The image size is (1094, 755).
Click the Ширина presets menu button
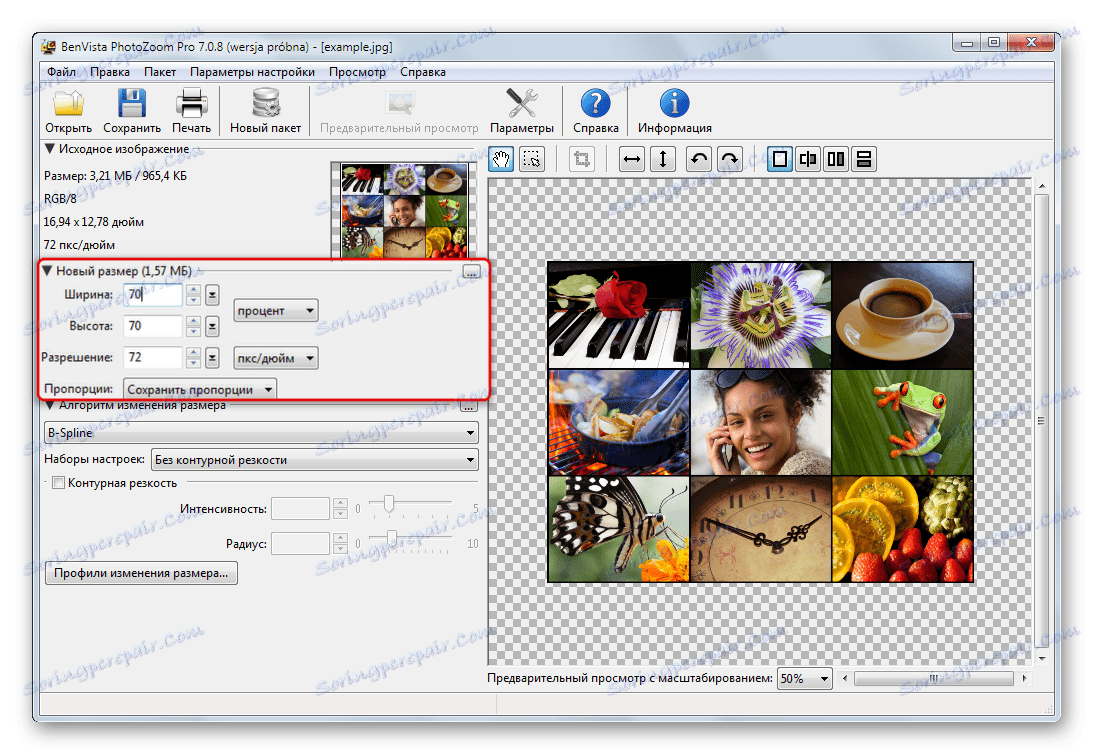click(x=212, y=294)
